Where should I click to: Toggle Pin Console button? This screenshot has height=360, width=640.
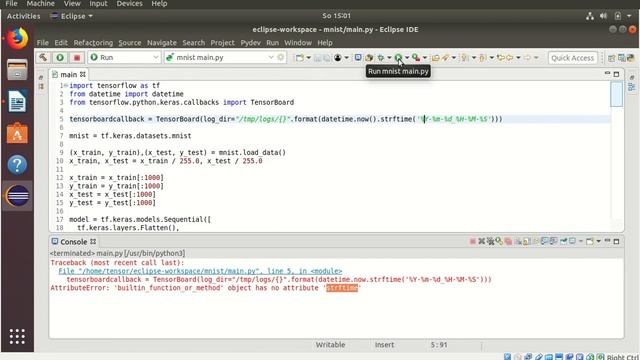coord(563,242)
